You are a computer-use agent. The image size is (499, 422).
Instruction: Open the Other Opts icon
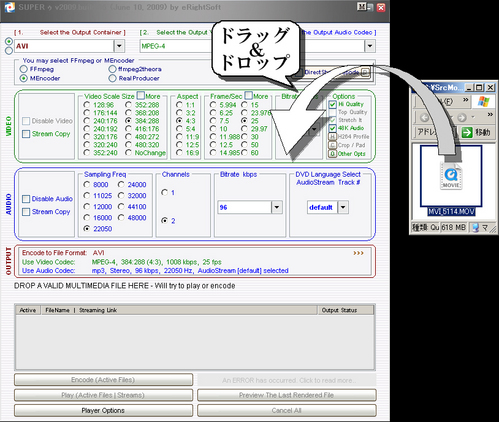click(x=332, y=154)
